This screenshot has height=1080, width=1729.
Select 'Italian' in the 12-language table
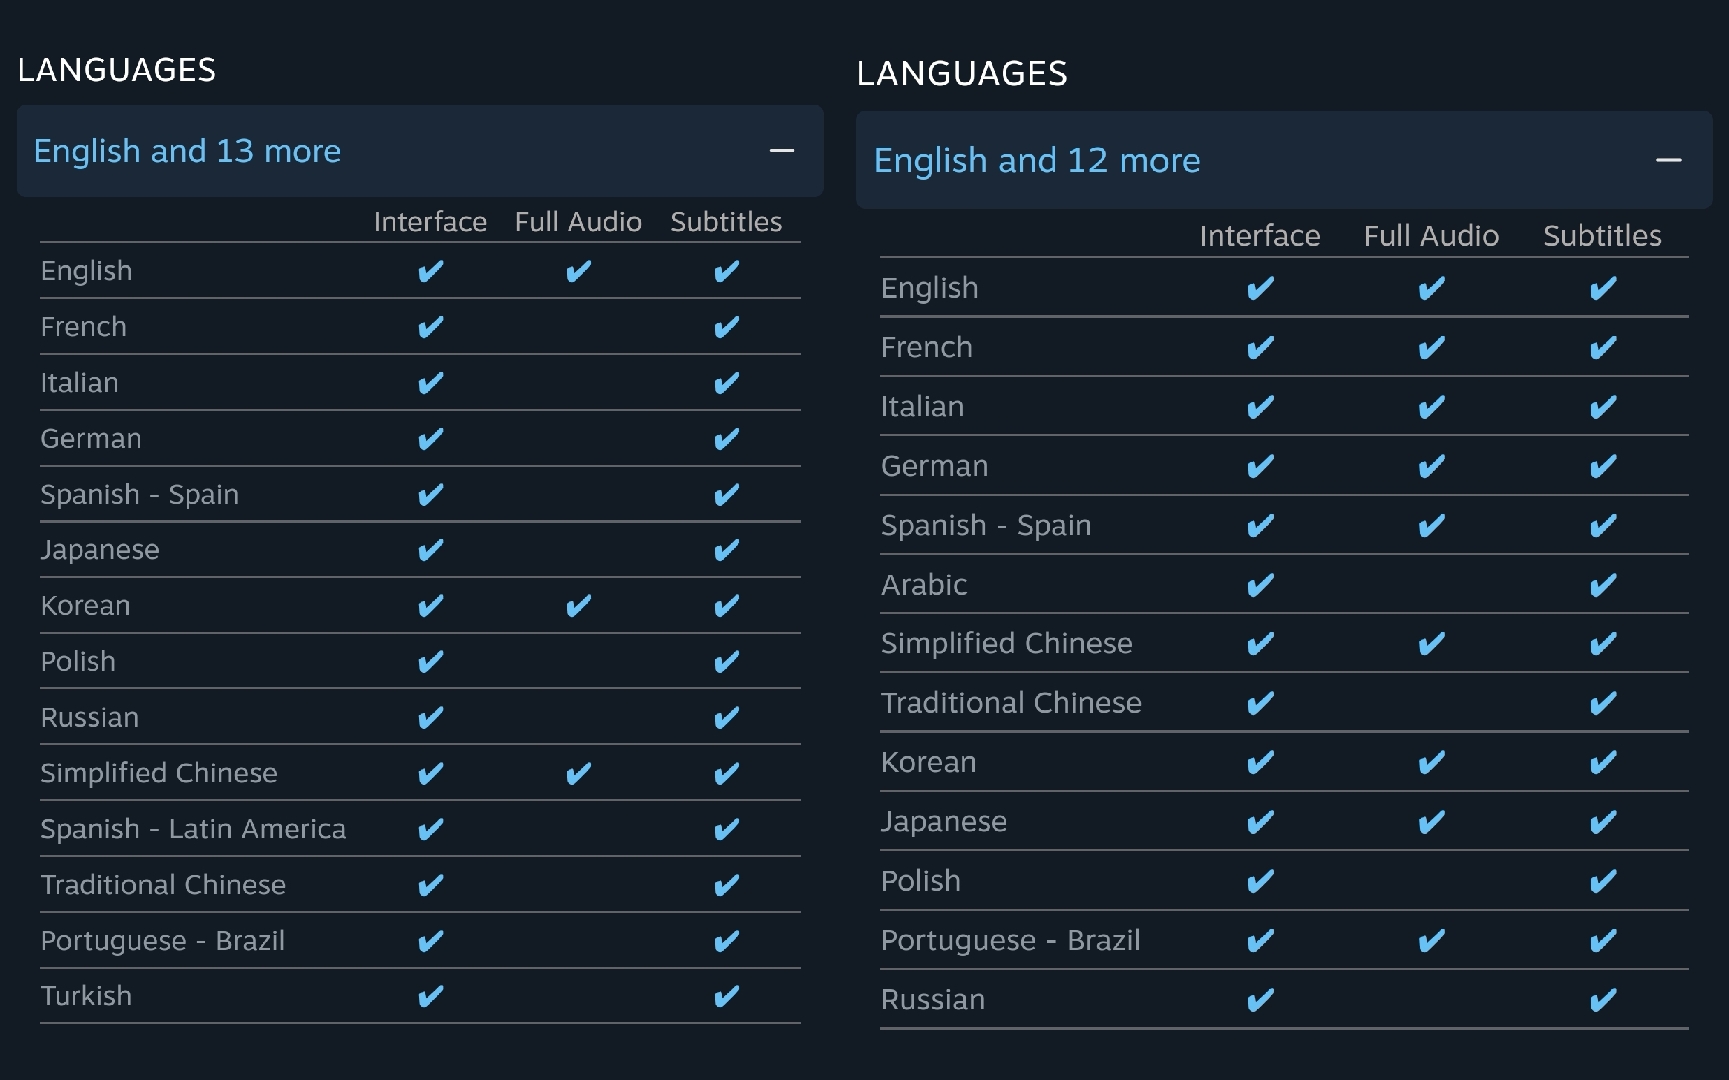coord(923,407)
